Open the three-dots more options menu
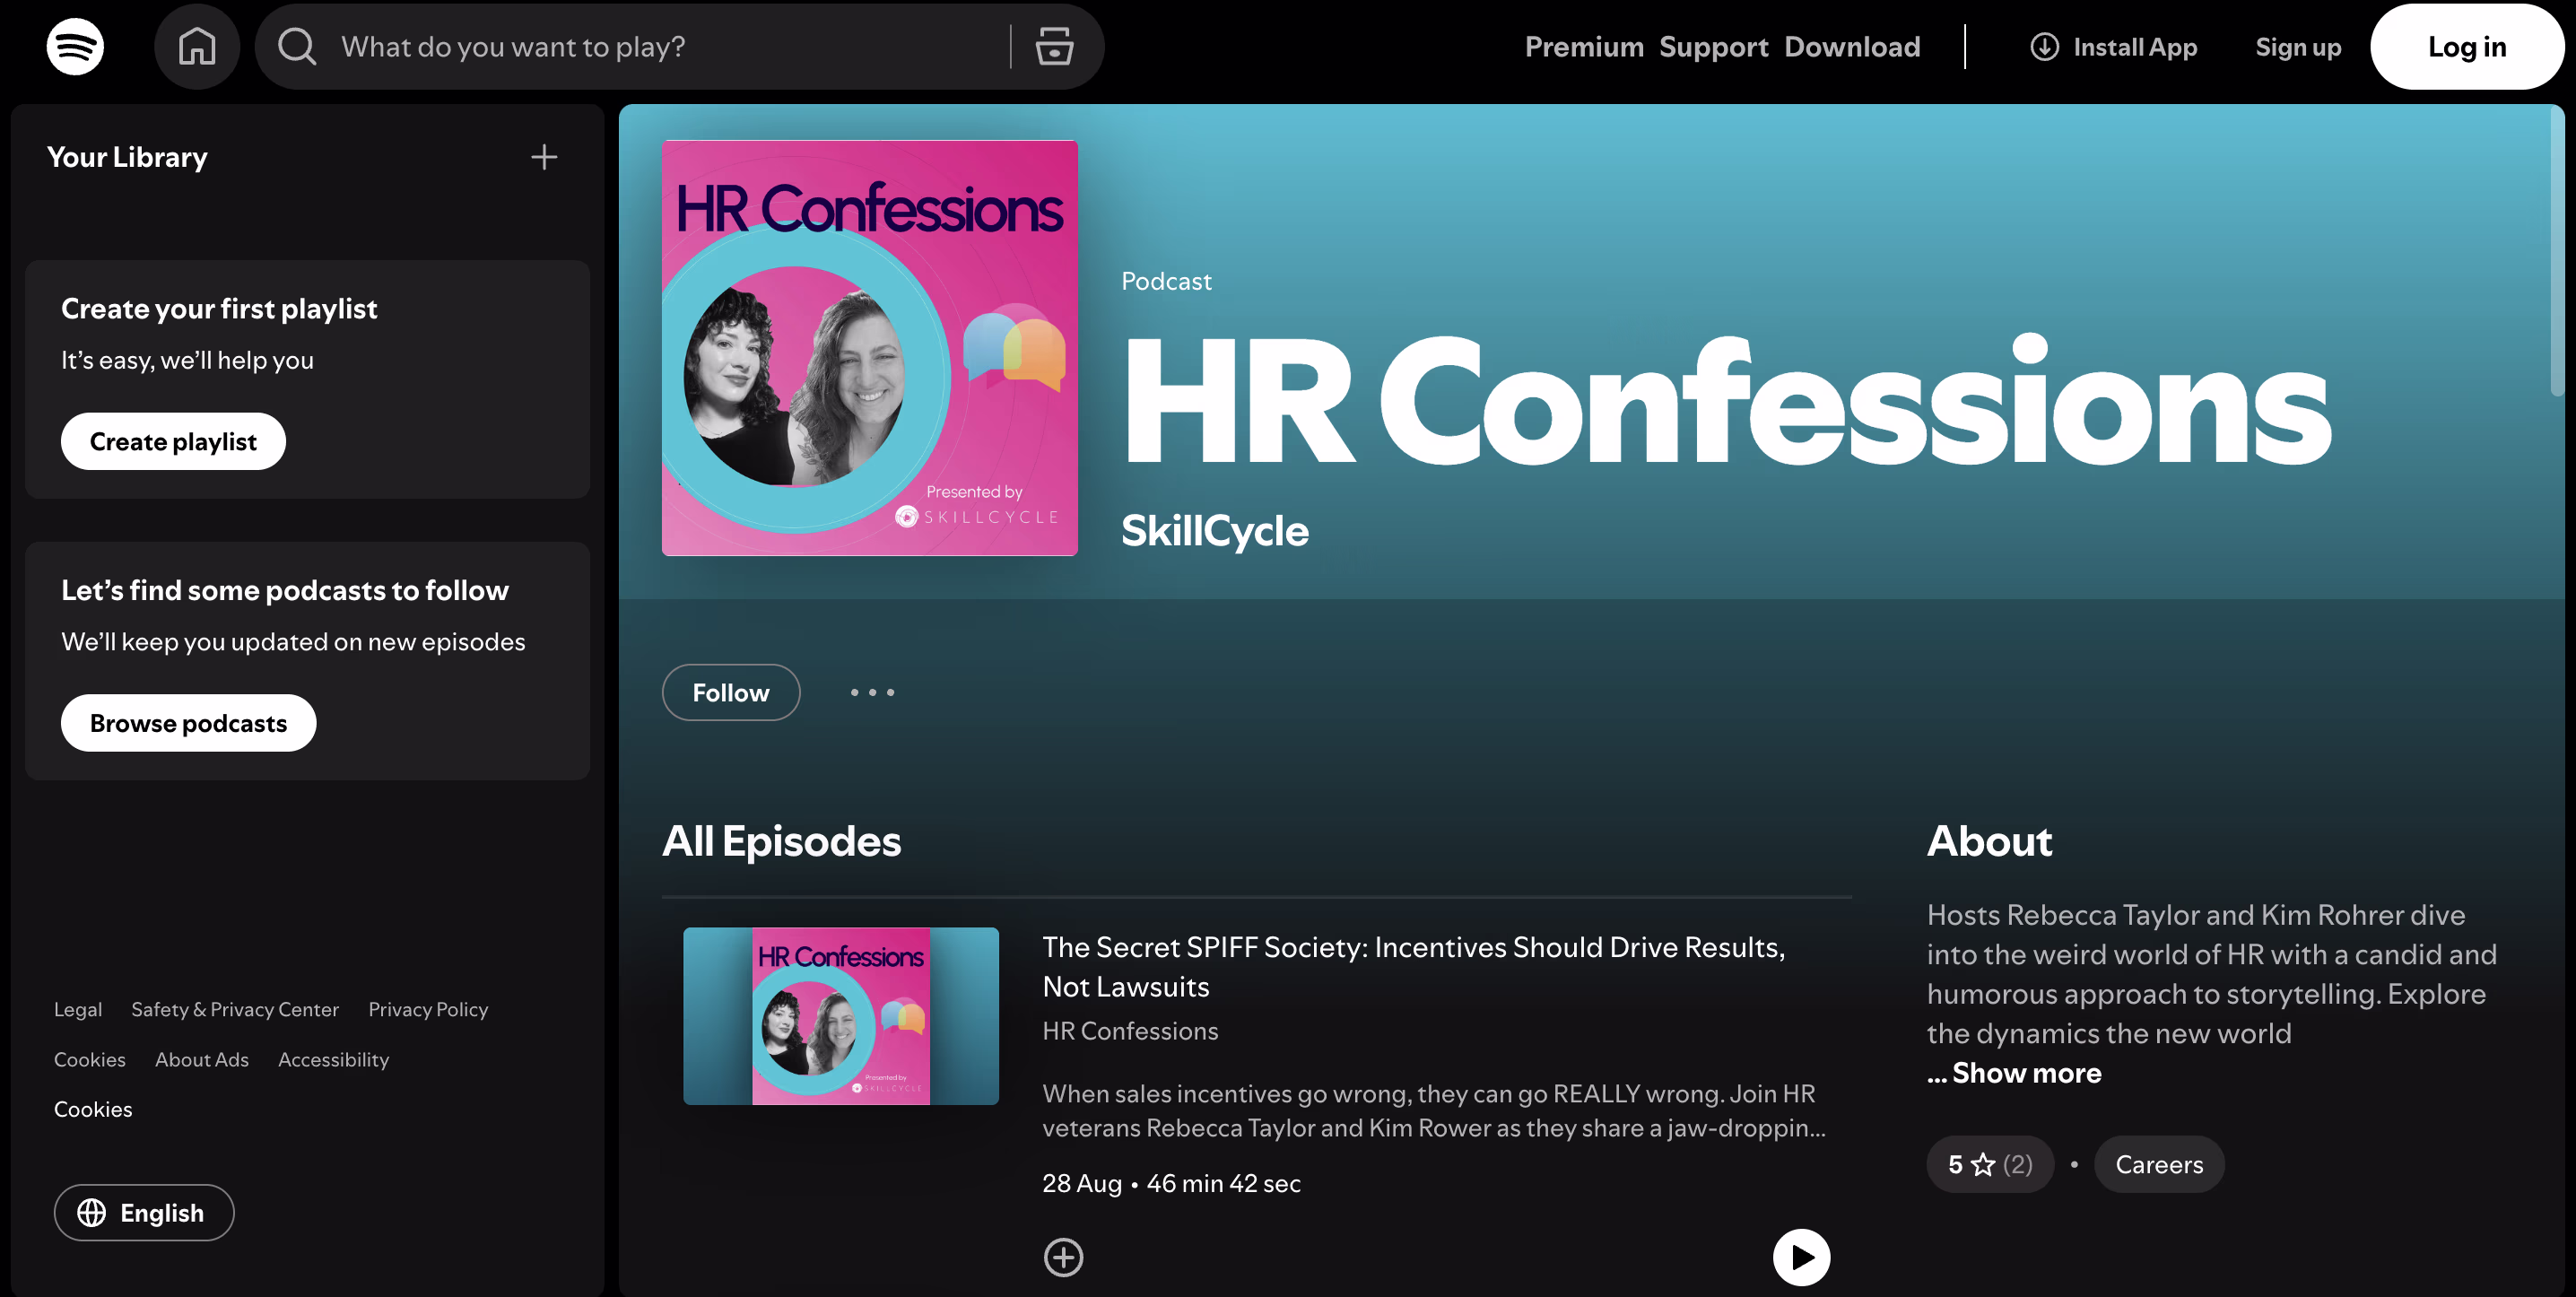 coord(872,692)
